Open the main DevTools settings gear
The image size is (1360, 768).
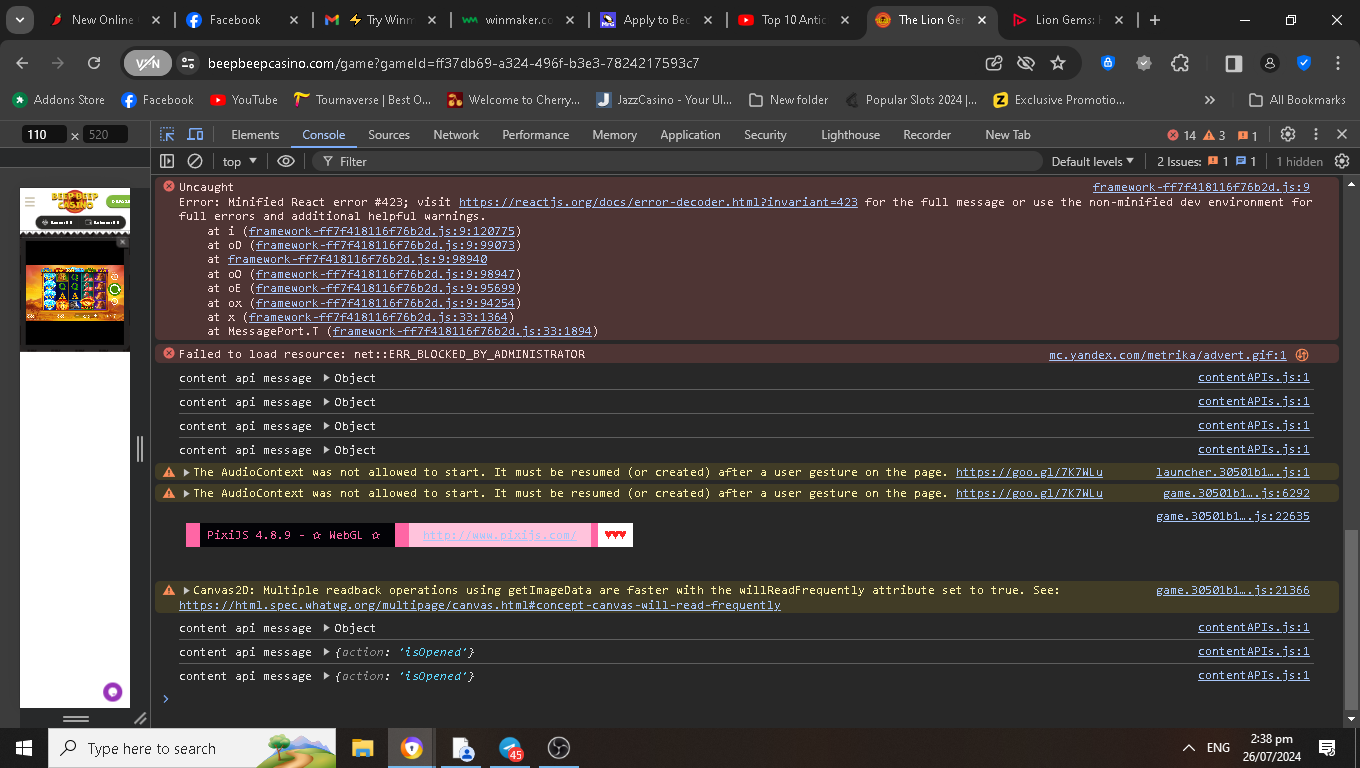1288,134
